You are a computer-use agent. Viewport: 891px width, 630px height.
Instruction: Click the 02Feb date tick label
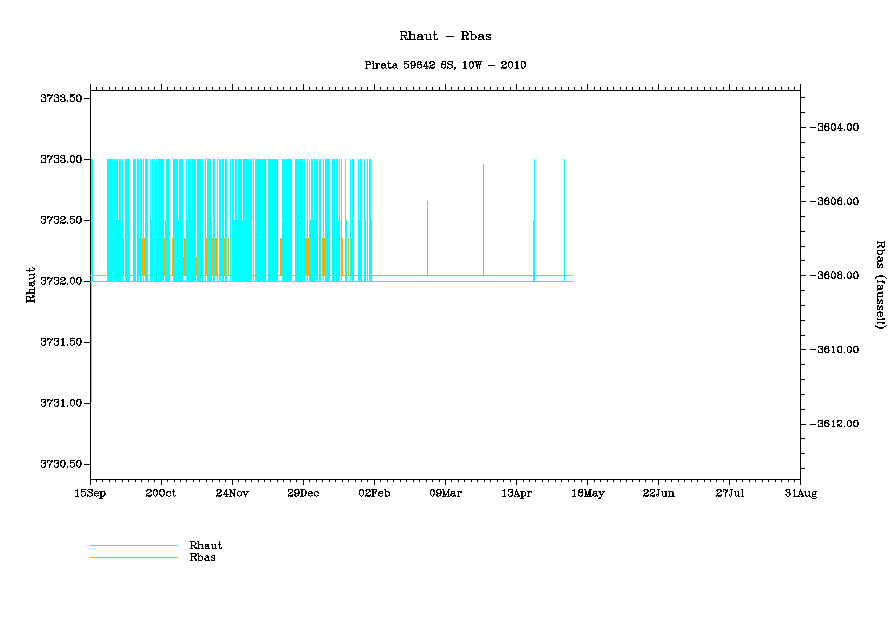pos(374,493)
